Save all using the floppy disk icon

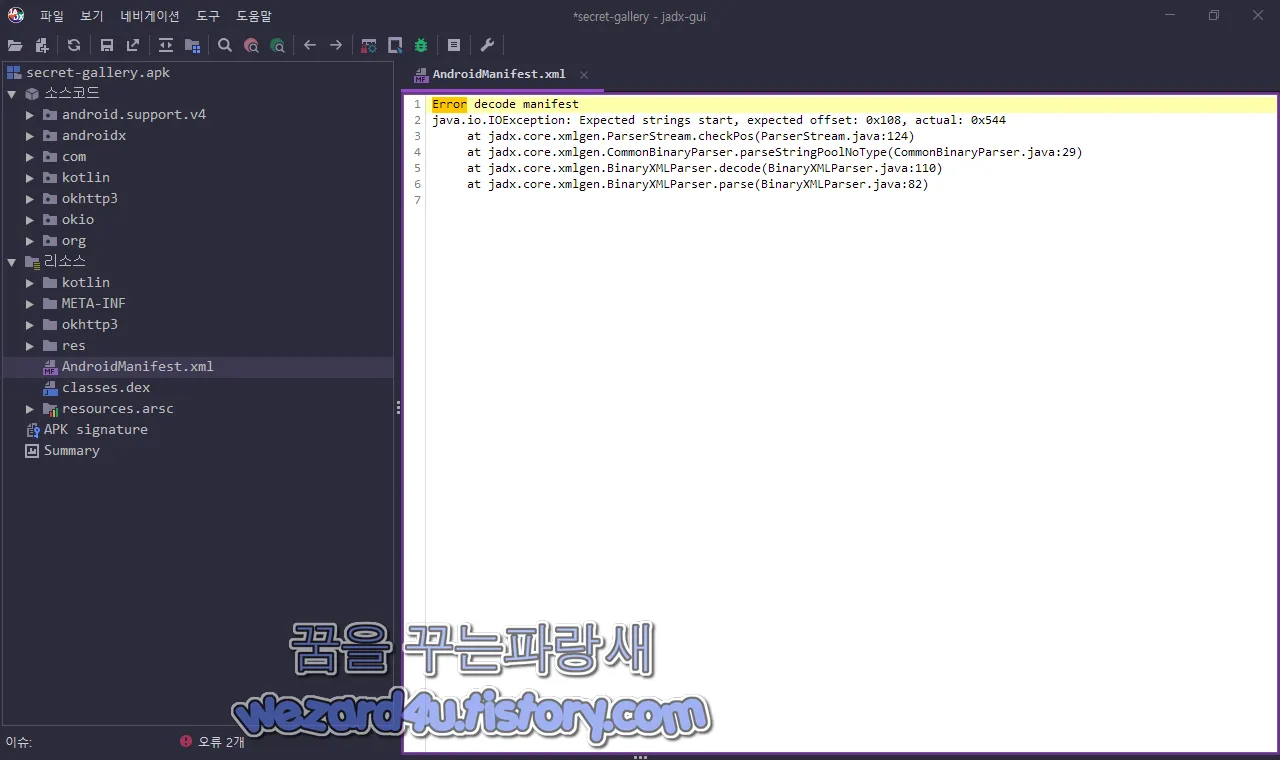pos(107,45)
